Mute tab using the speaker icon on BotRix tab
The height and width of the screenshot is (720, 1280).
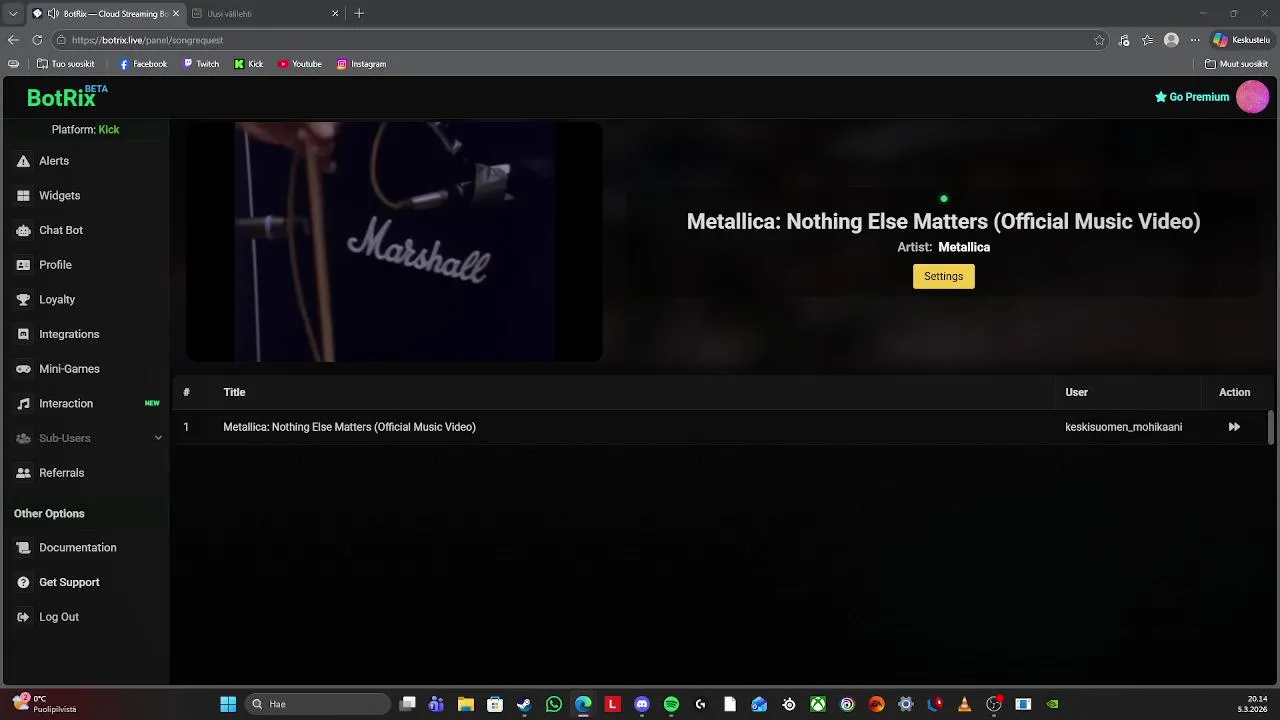(53, 14)
